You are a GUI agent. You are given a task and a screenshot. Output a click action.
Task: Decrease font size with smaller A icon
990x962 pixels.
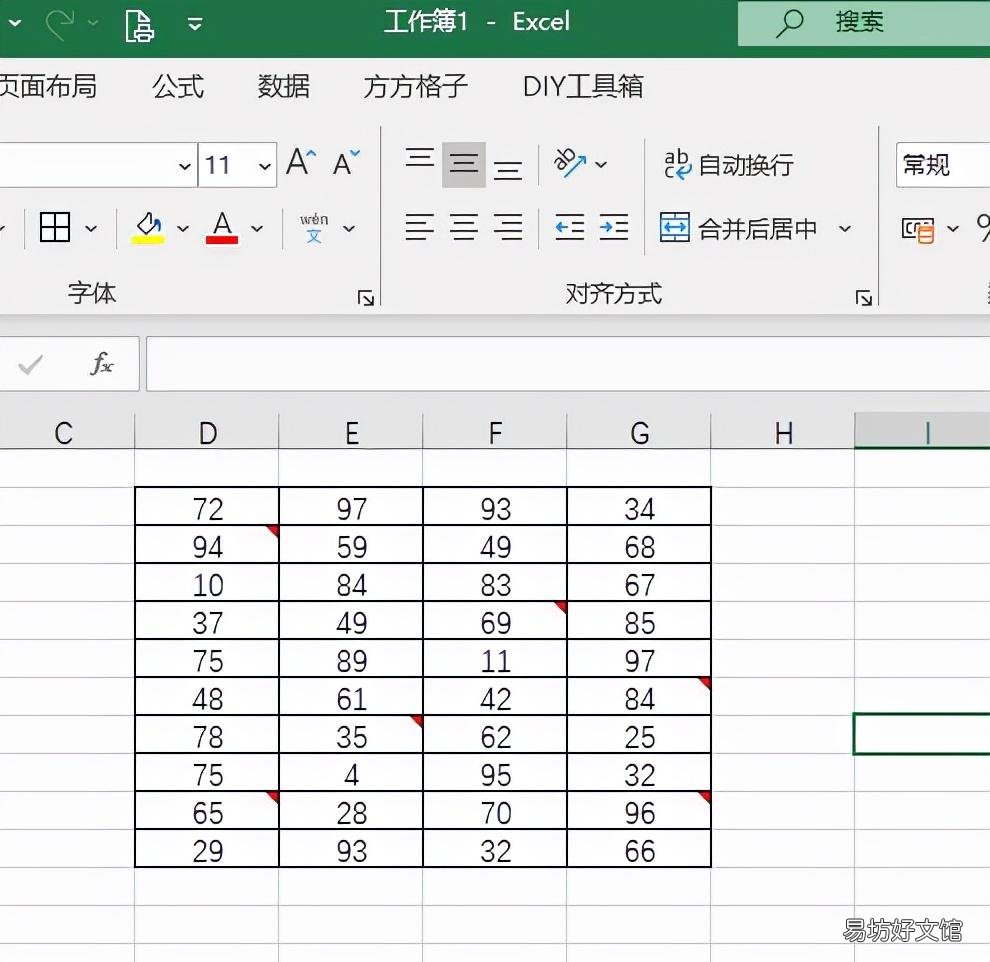coord(347,163)
